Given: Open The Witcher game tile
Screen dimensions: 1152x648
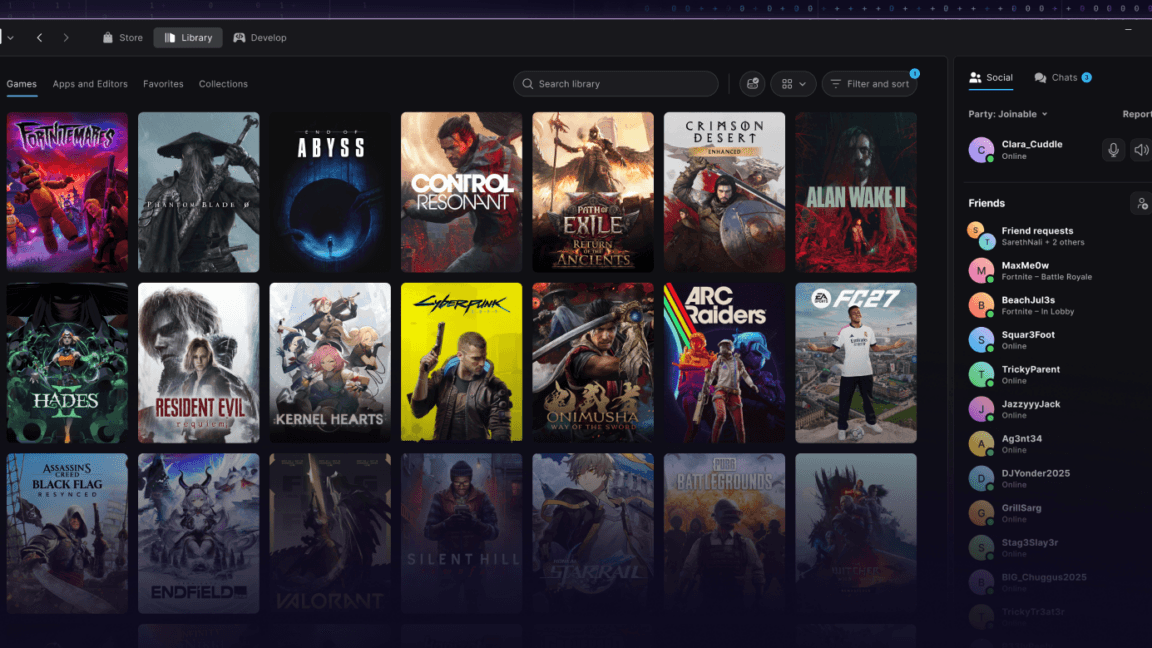Looking at the screenshot, I should tap(856, 533).
